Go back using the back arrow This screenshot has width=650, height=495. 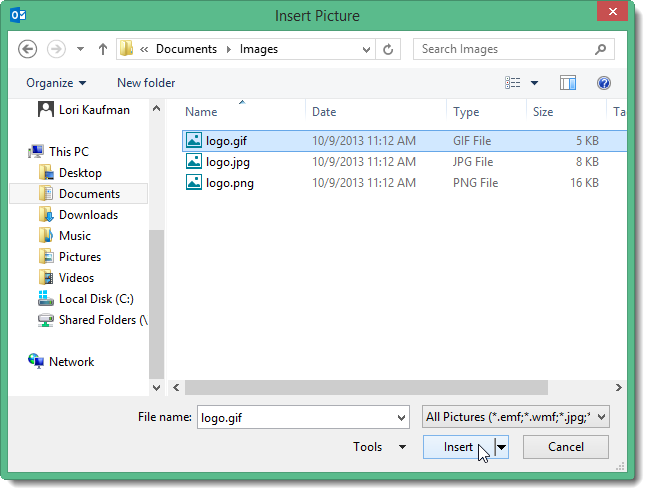(27, 49)
